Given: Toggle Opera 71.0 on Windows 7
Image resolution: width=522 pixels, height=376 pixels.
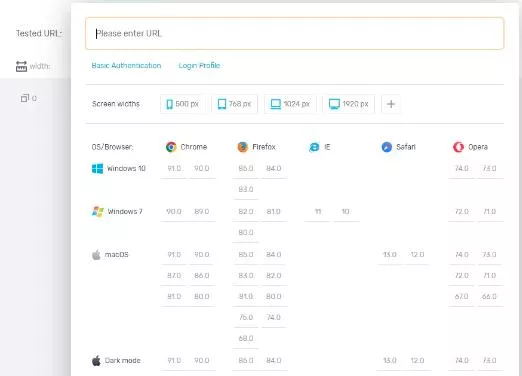Looking at the screenshot, I should click(489, 212).
